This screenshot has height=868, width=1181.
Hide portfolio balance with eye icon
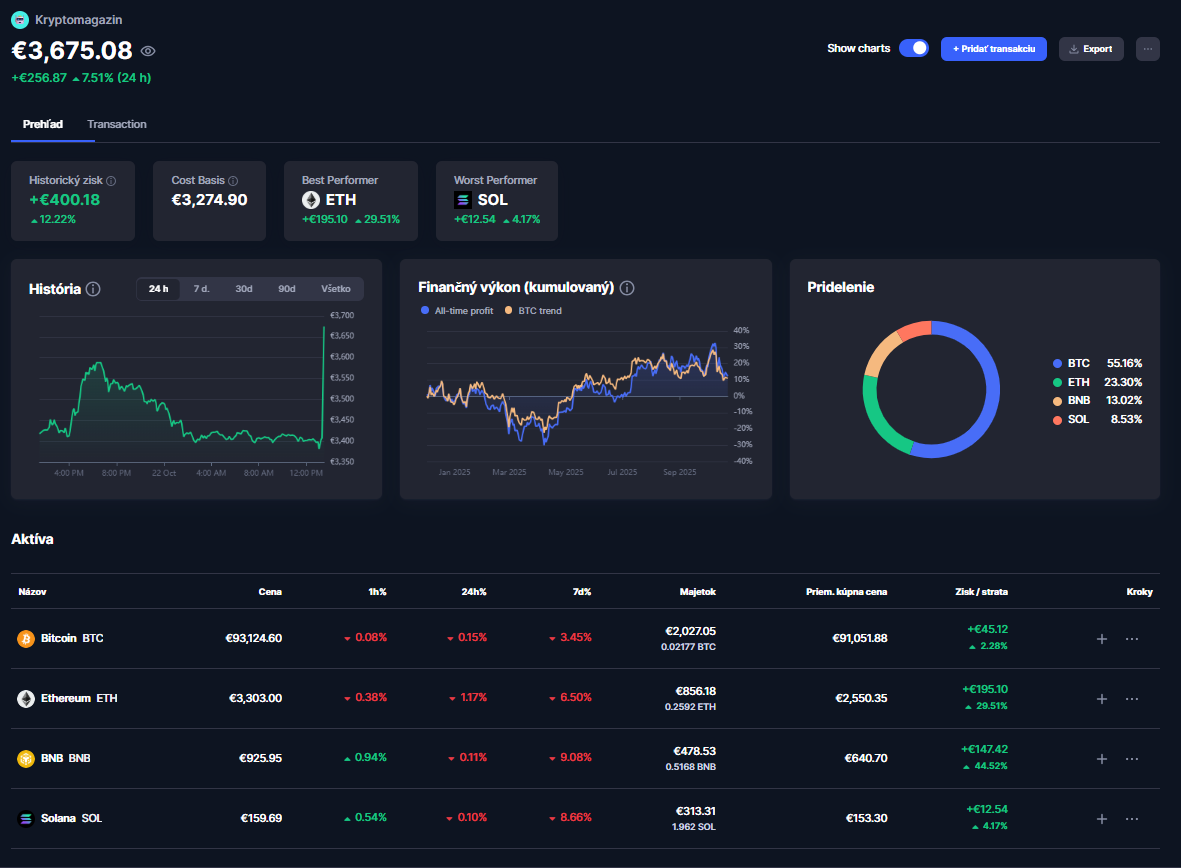pyautogui.click(x=148, y=51)
